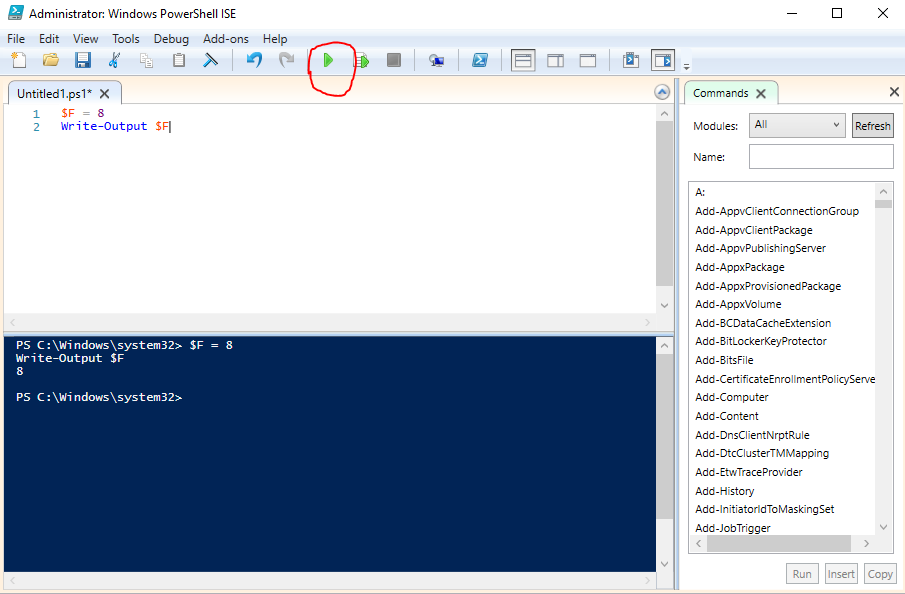
Task: Open the Help menu
Action: pos(275,39)
